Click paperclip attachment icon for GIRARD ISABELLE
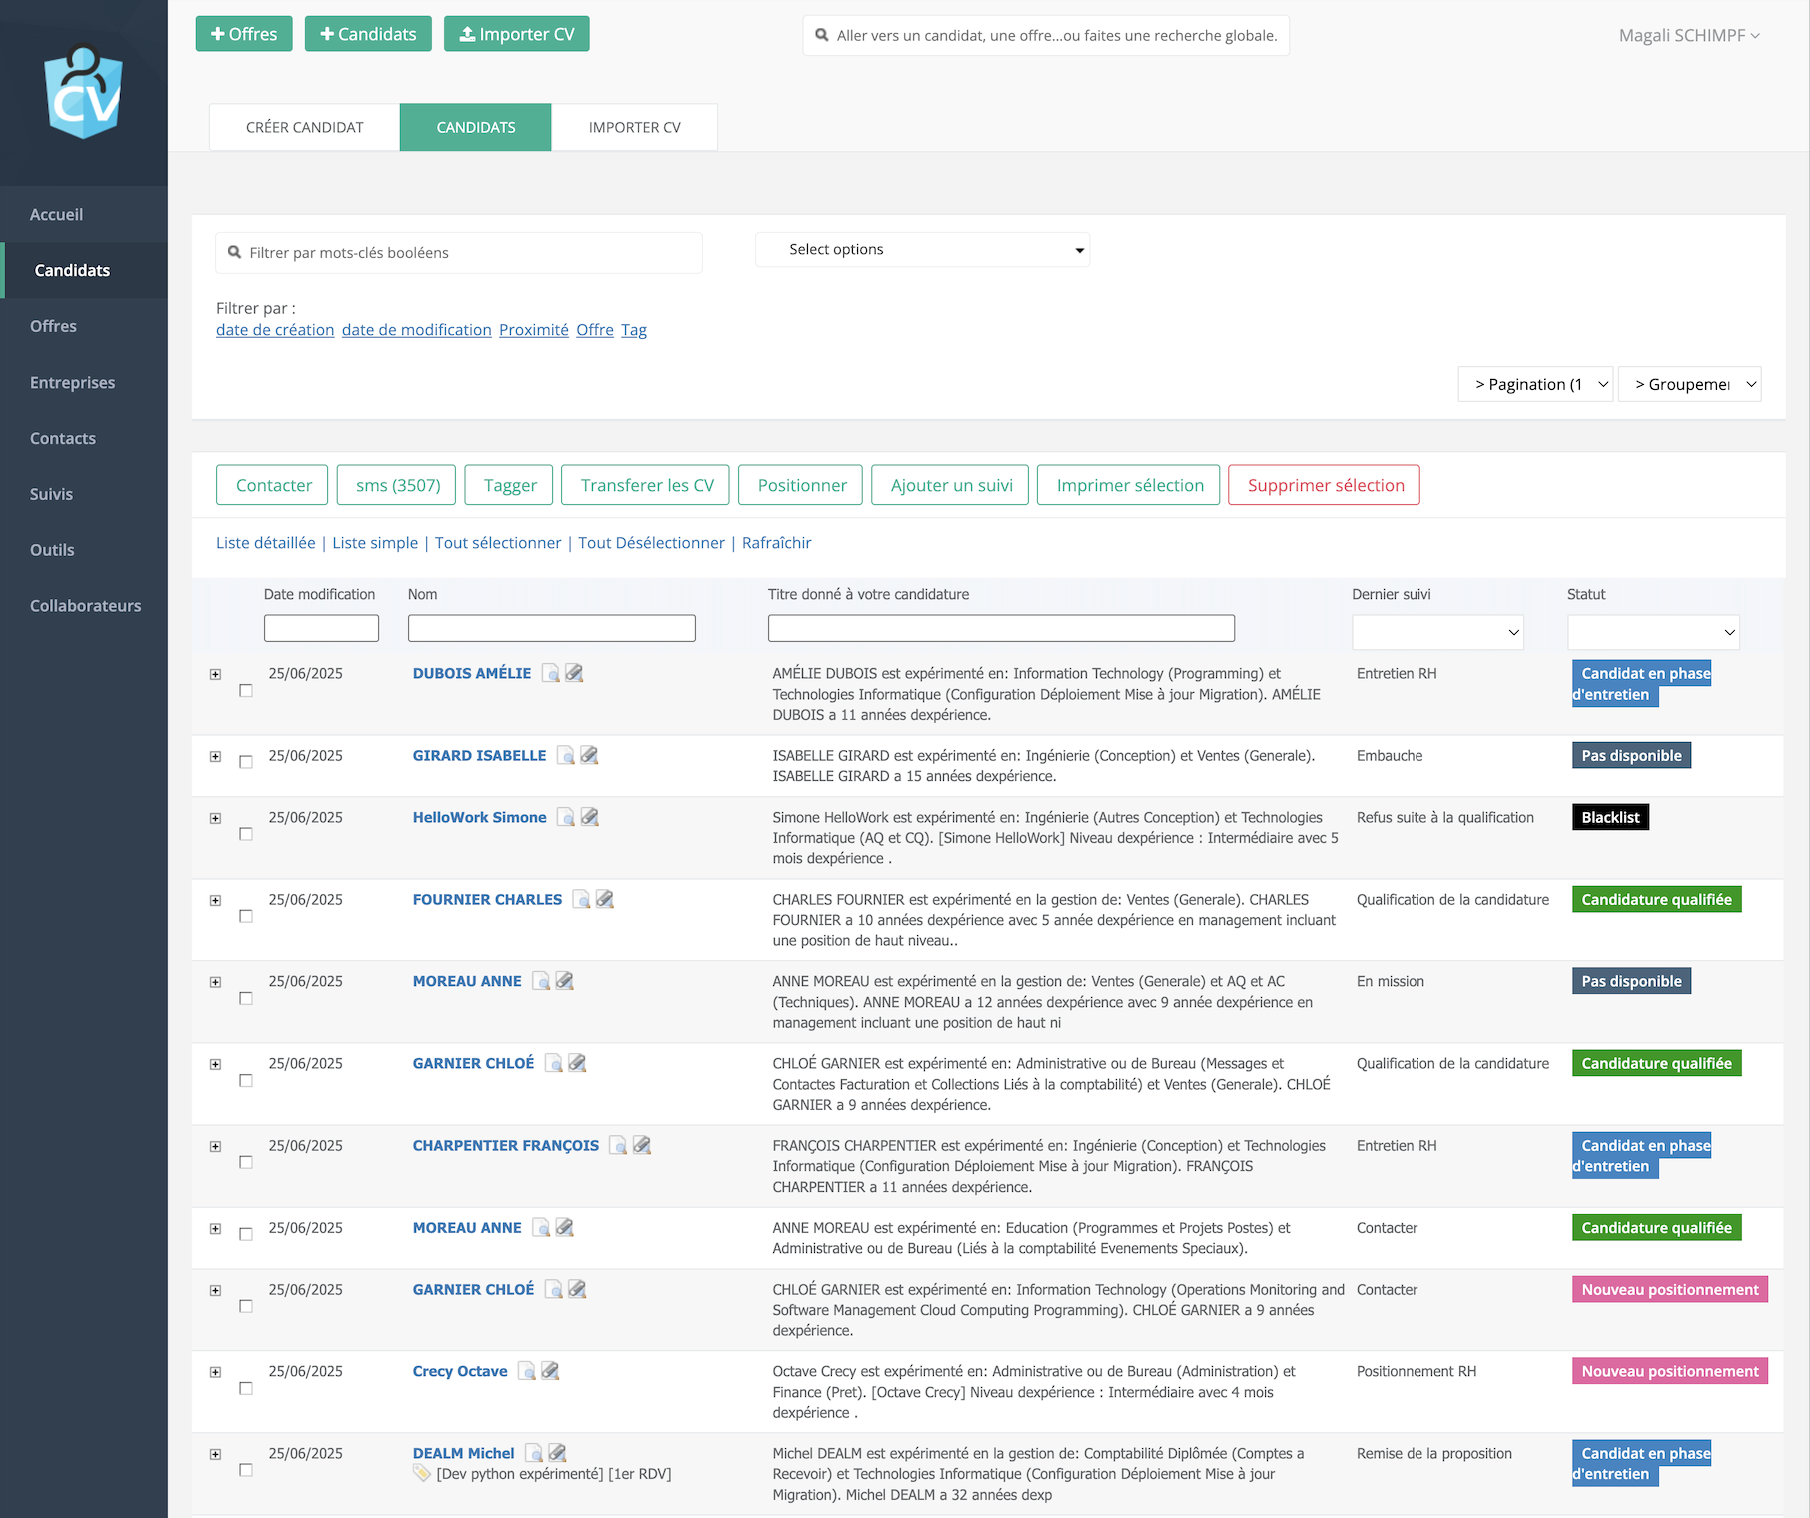Viewport: 1810px width, 1518px height. coord(590,756)
